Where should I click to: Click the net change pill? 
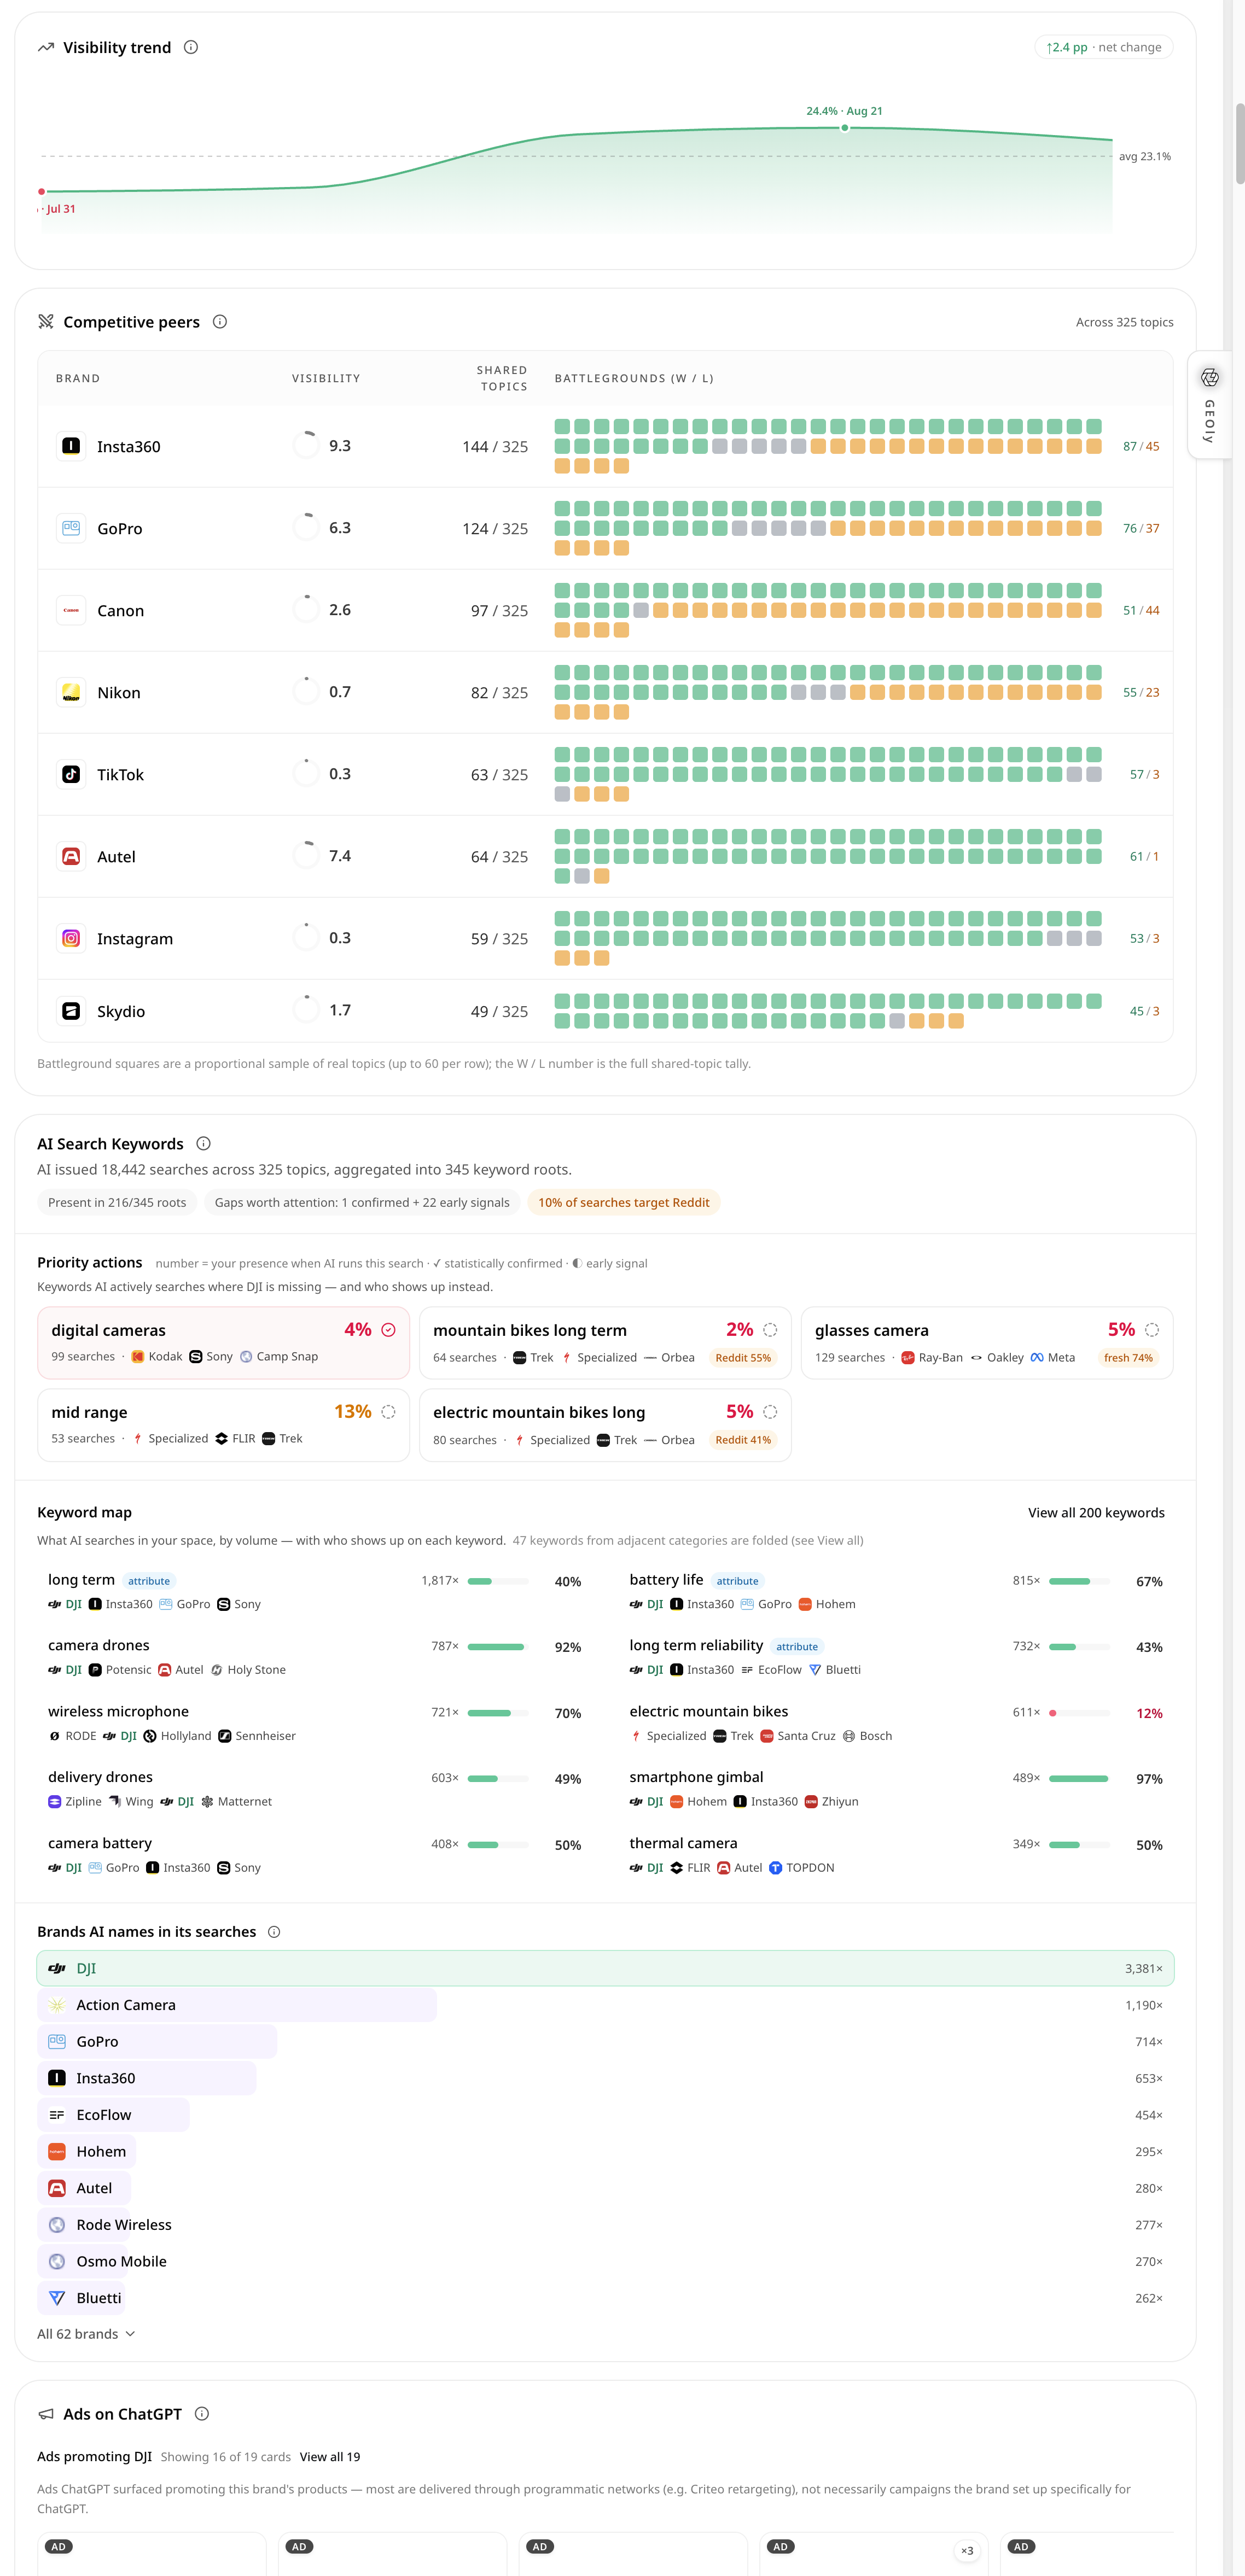click(x=1103, y=47)
